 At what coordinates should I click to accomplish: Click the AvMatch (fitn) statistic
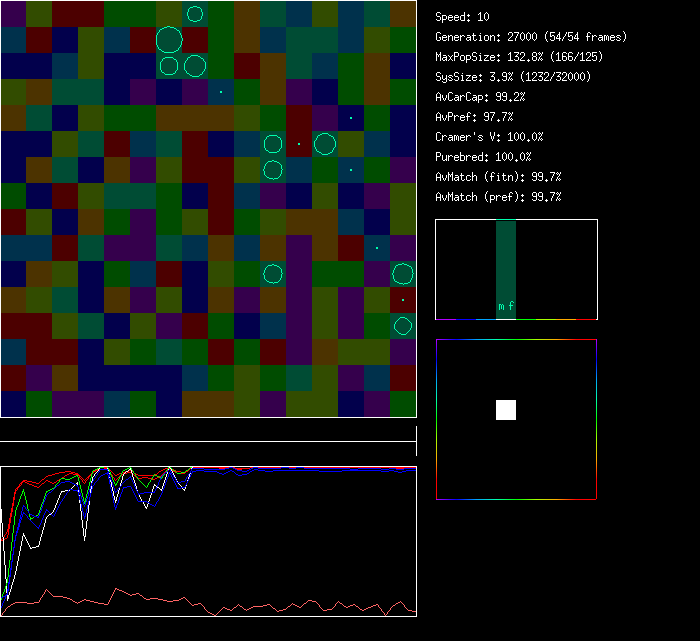click(498, 177)
